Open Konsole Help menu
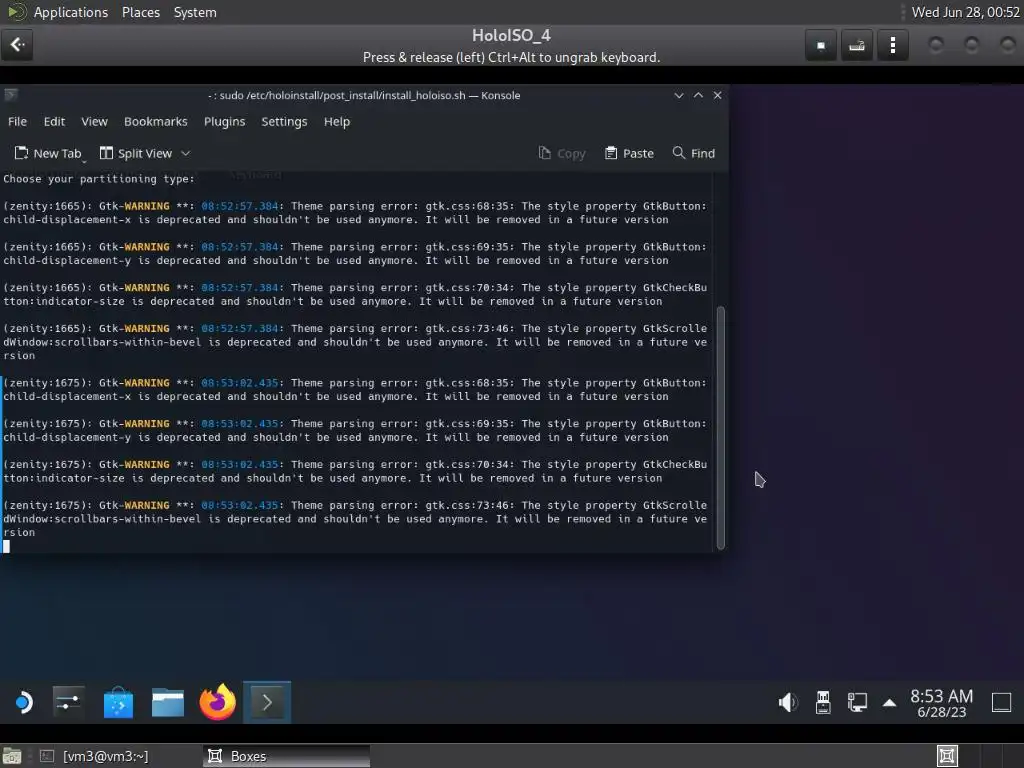Screen dimensions: 1024x768 pos(337,121)
